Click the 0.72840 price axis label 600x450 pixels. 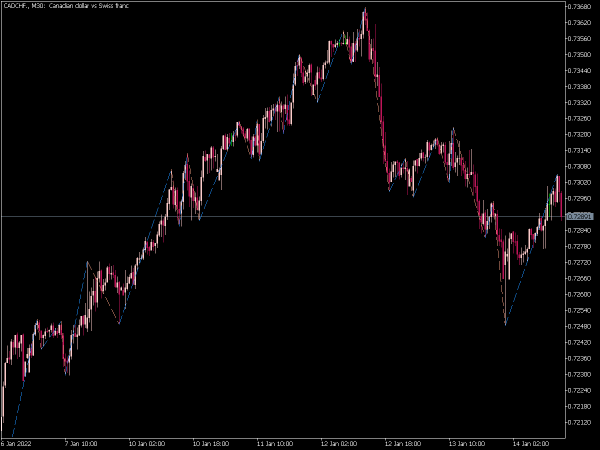tap(580, 230)
